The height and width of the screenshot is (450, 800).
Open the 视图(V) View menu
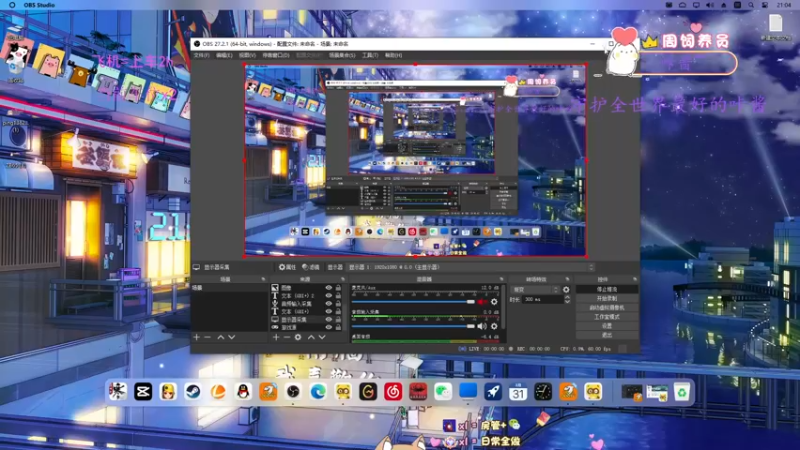(247, 55)
